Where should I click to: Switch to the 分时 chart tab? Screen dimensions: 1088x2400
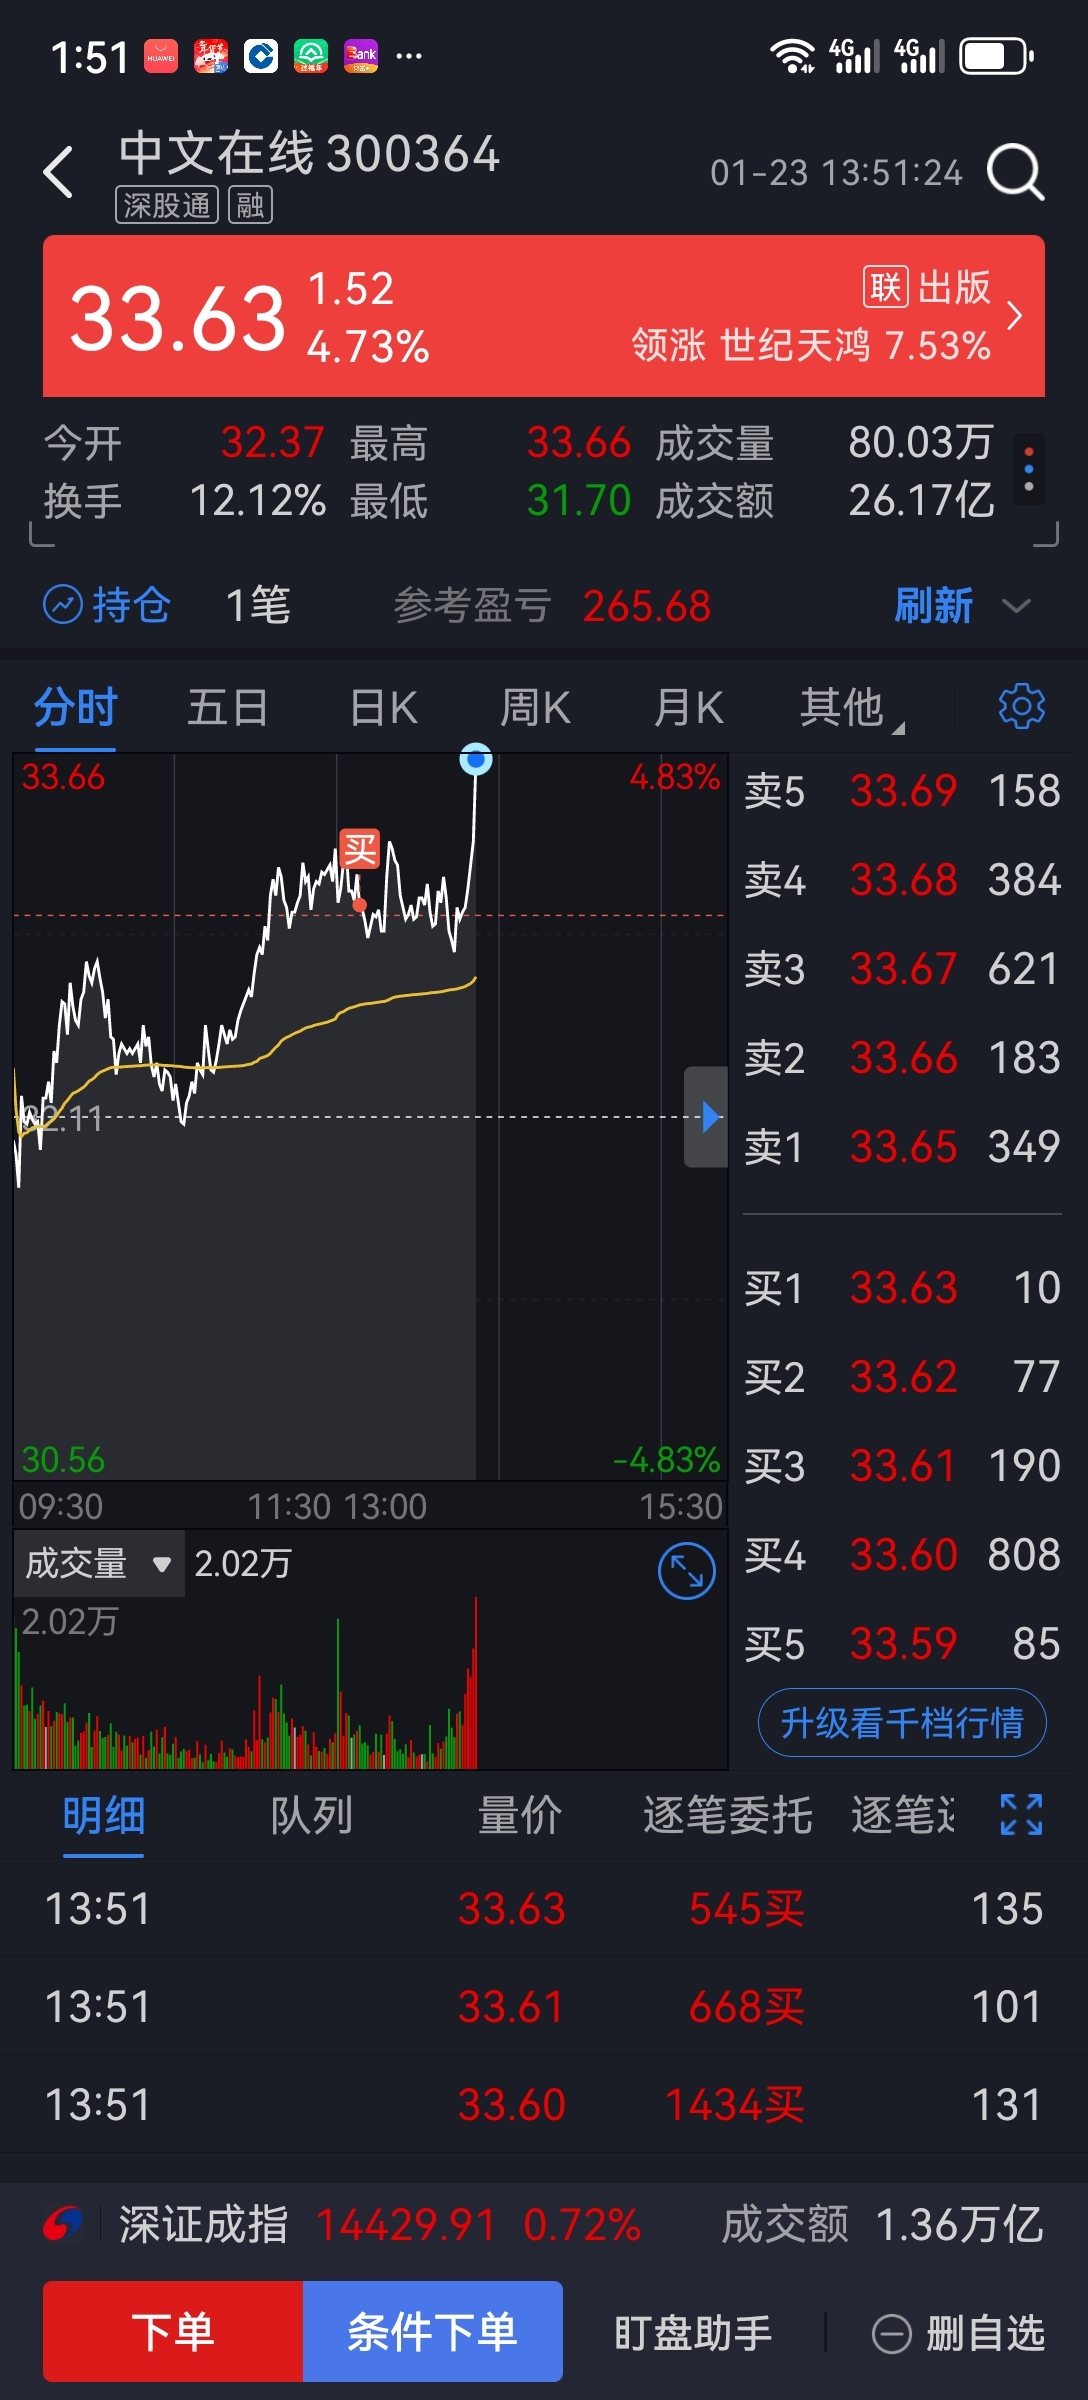point(76,708)
